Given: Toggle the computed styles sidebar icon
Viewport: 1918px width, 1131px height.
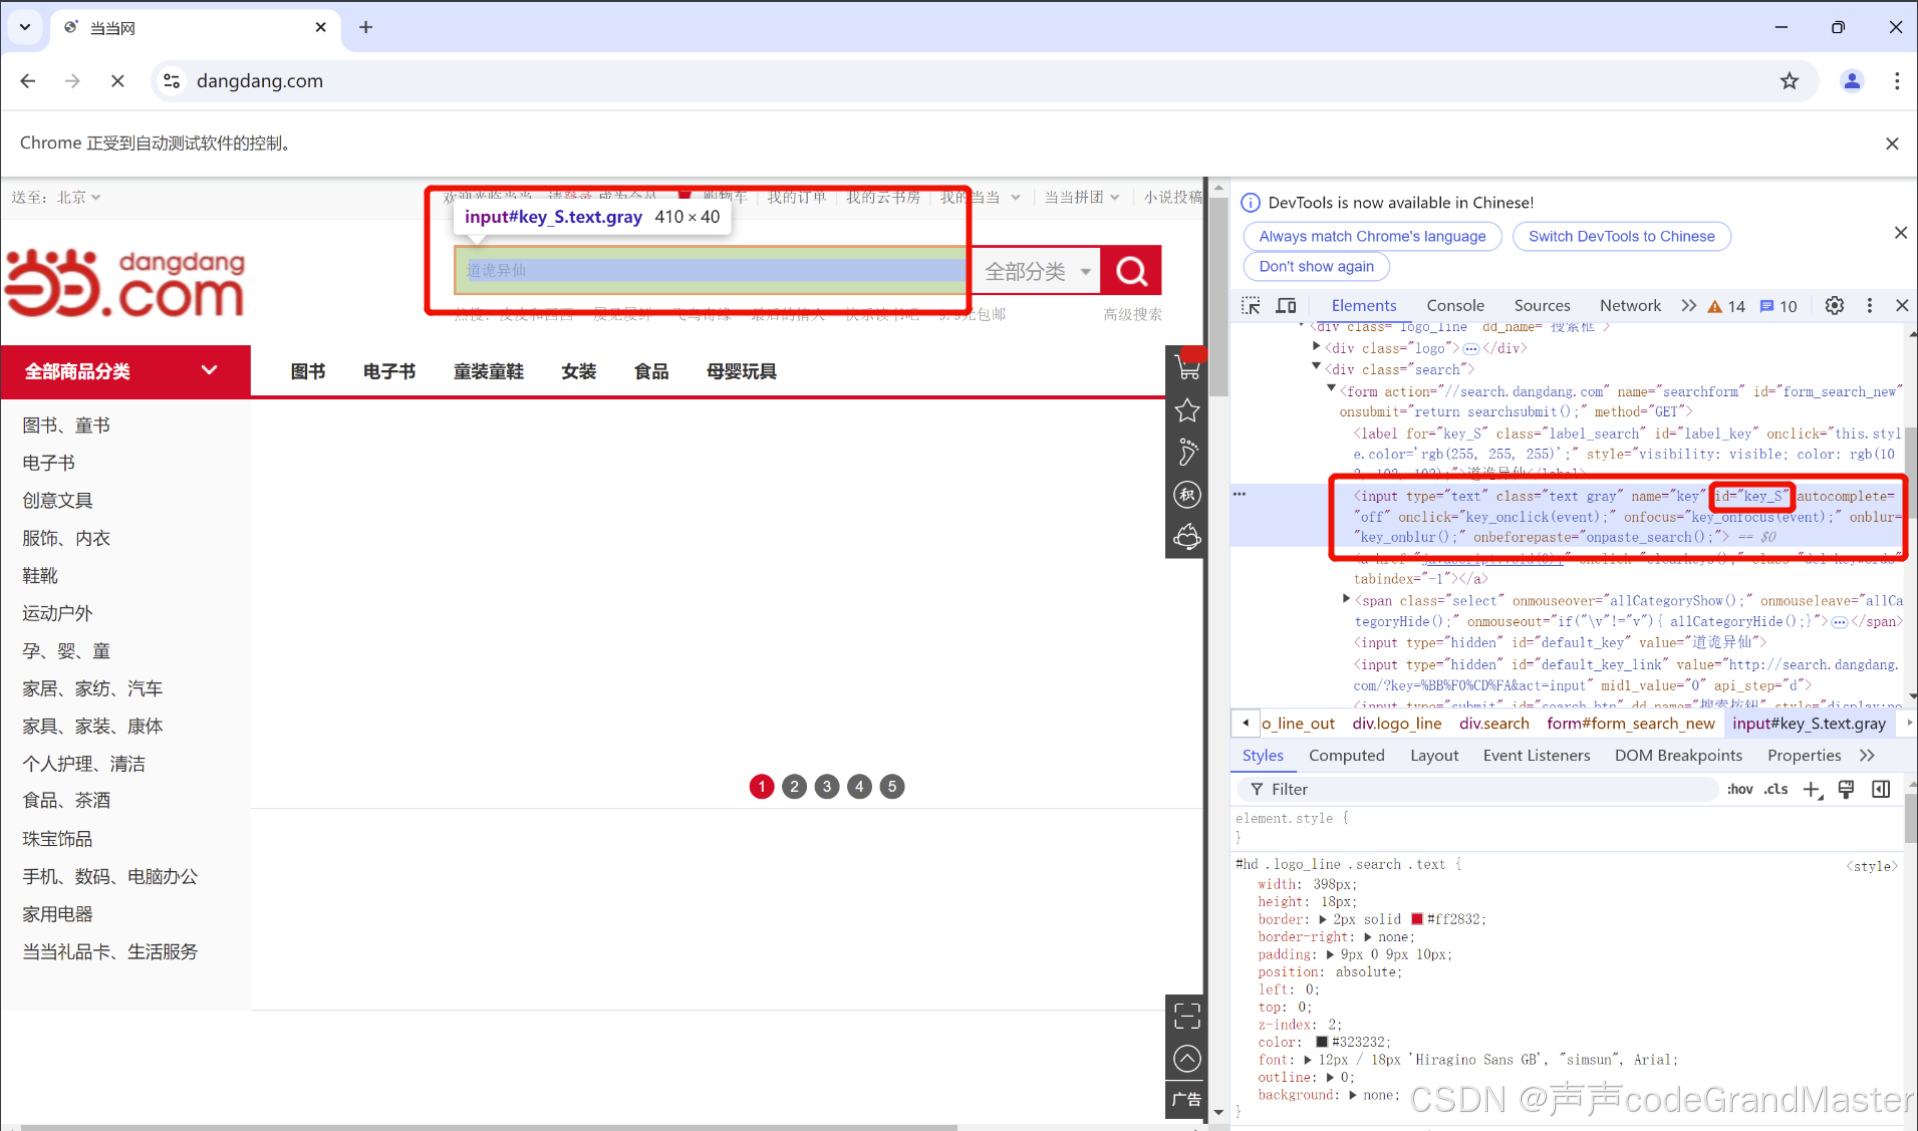Looking at the screenshot, I should click(1881, 789).
